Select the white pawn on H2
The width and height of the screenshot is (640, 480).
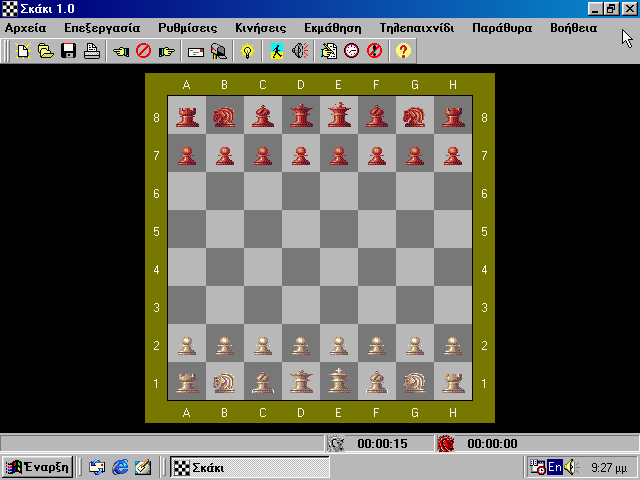tap(453, 345)
